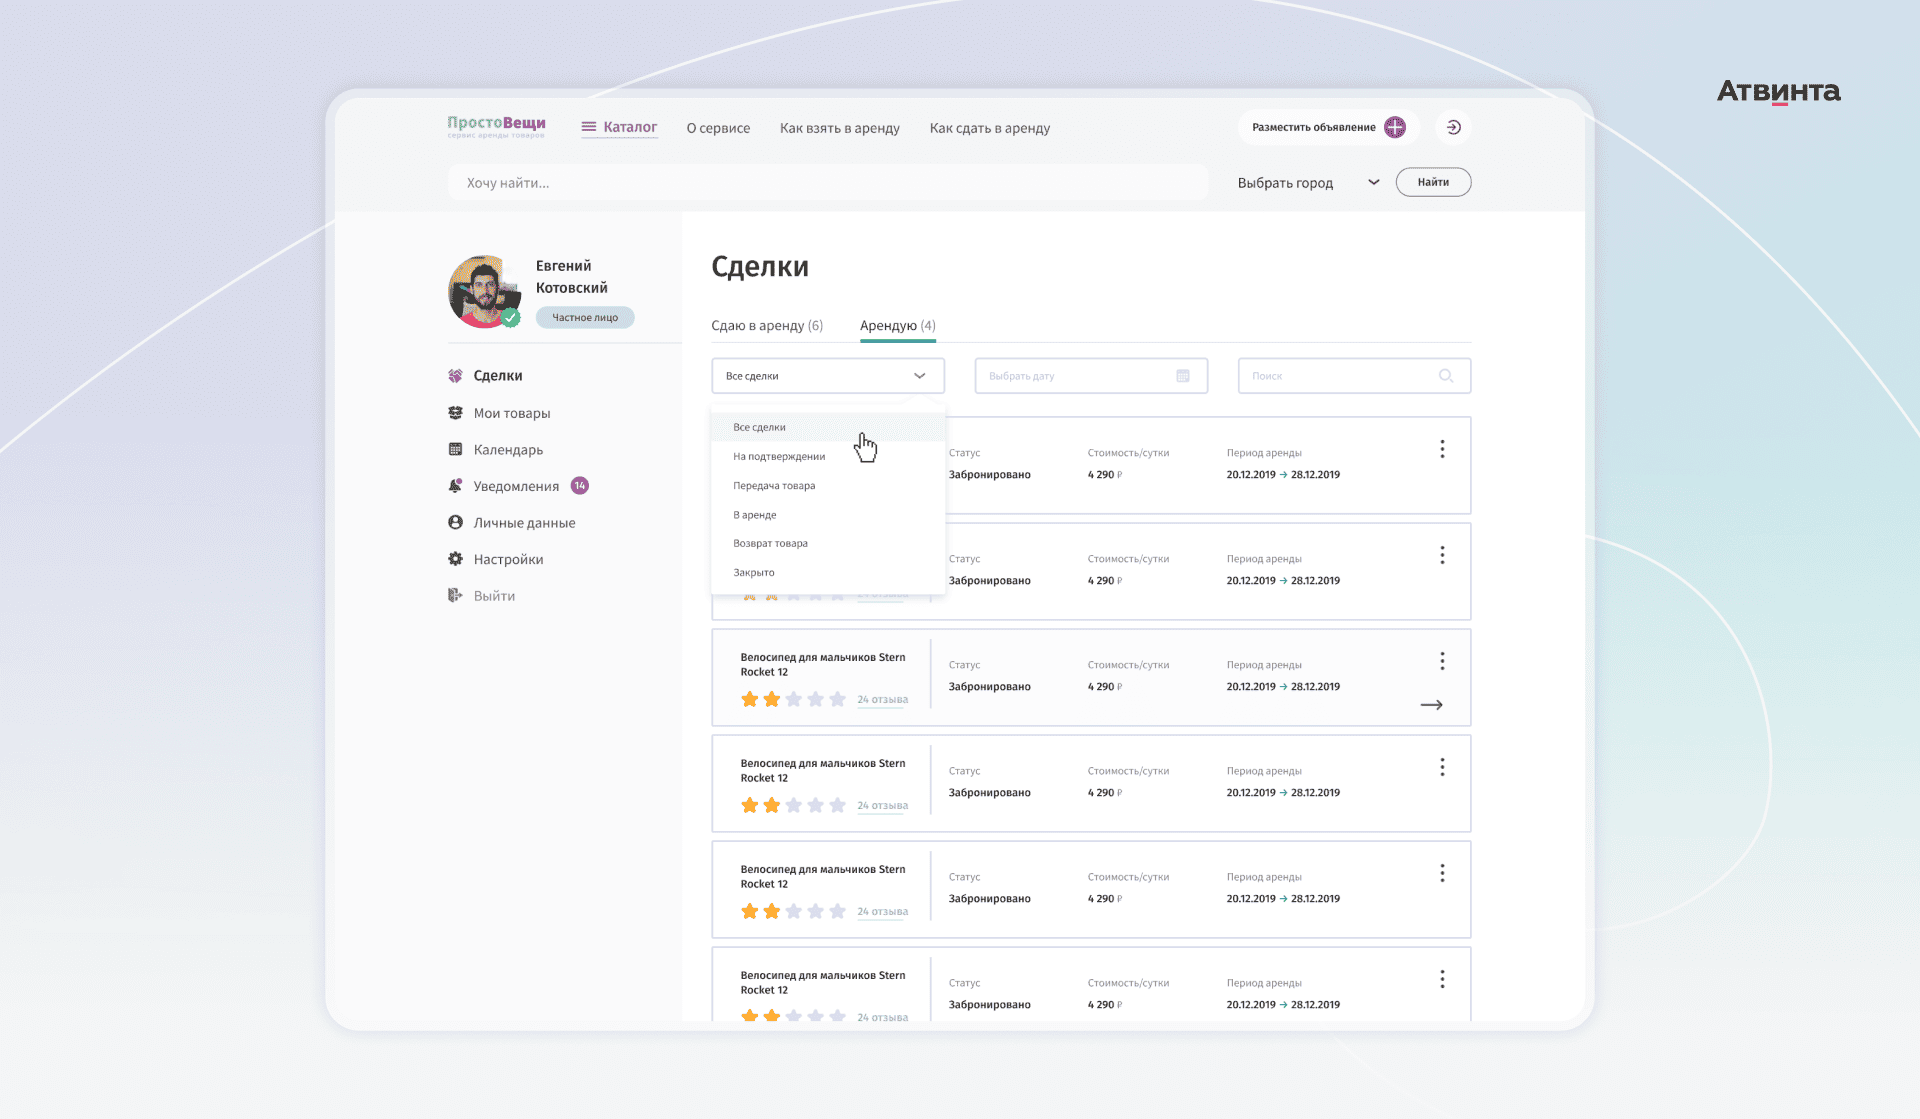Viewport: 1920px width, 1119px height.
Task: Click hamburger icon next to Каталог
Action: (589, 127)
